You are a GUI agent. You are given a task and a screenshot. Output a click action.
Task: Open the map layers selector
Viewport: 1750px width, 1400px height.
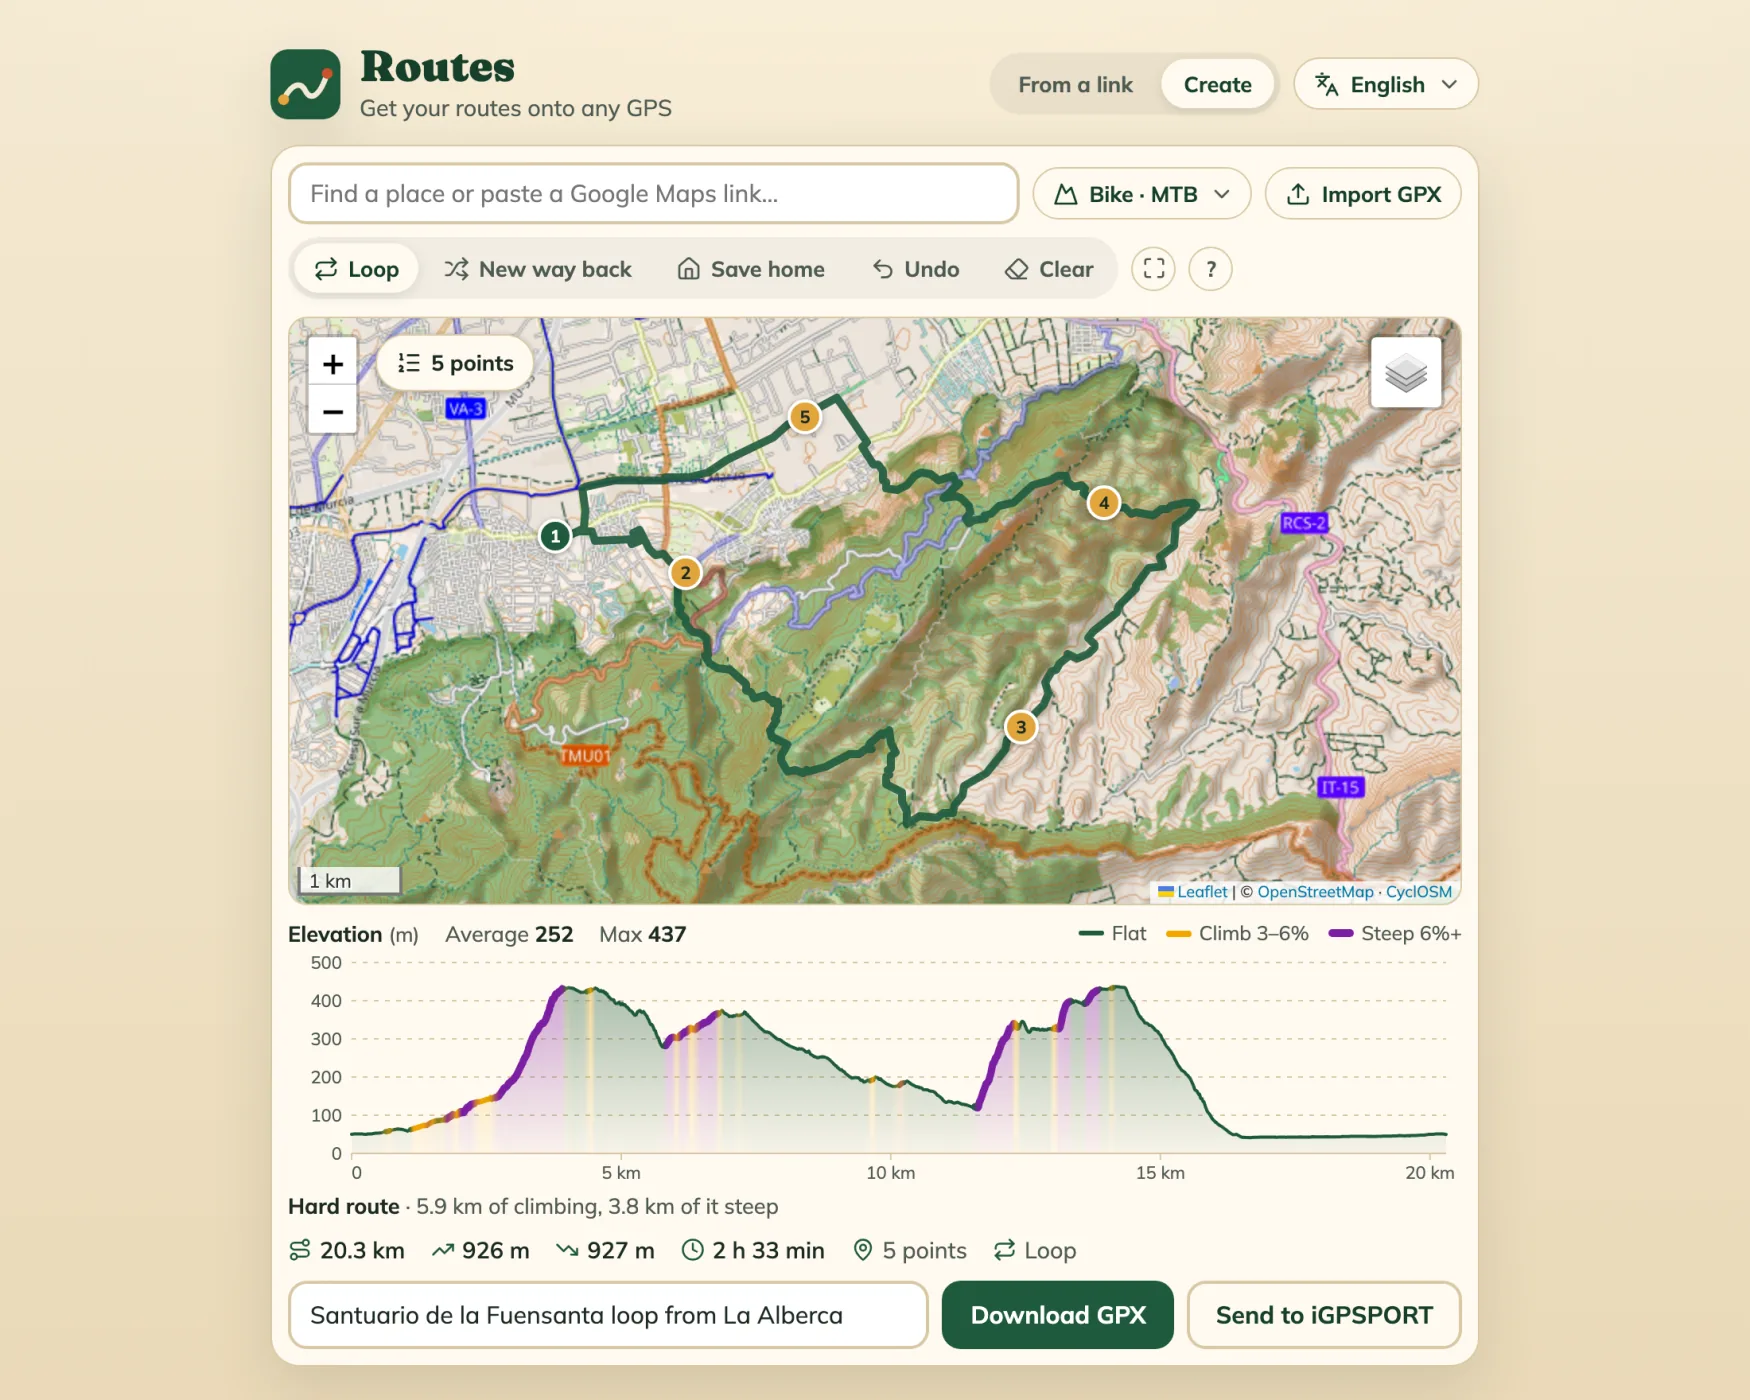1405,372
